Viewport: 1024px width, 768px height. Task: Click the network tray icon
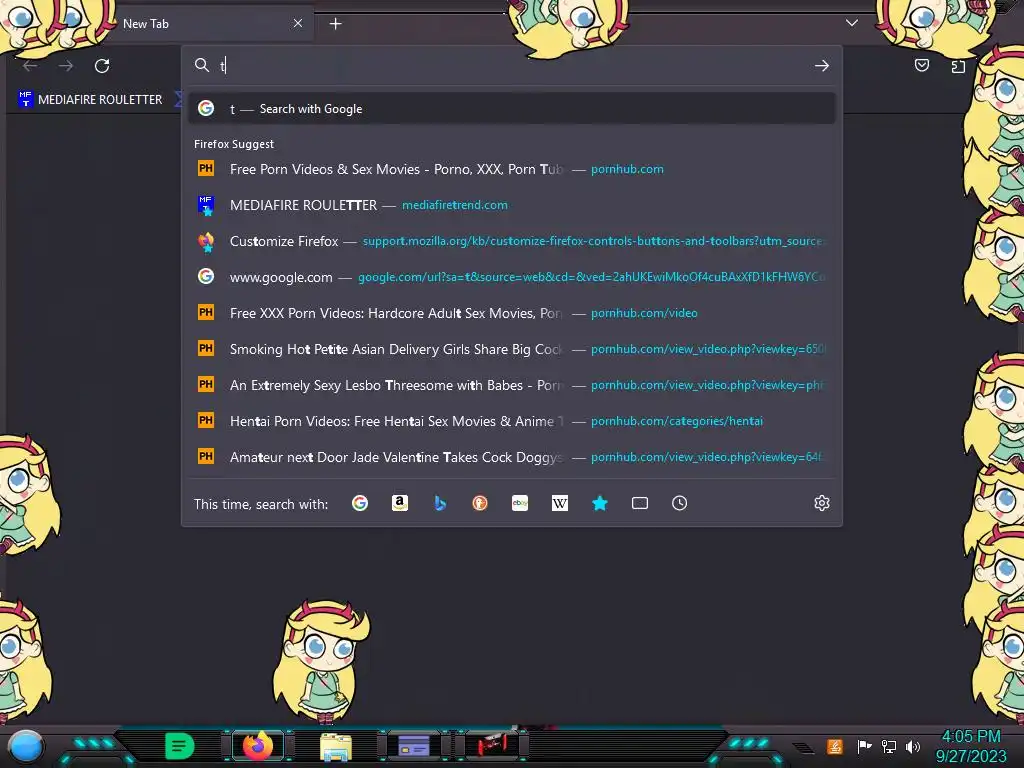point(889,746)
